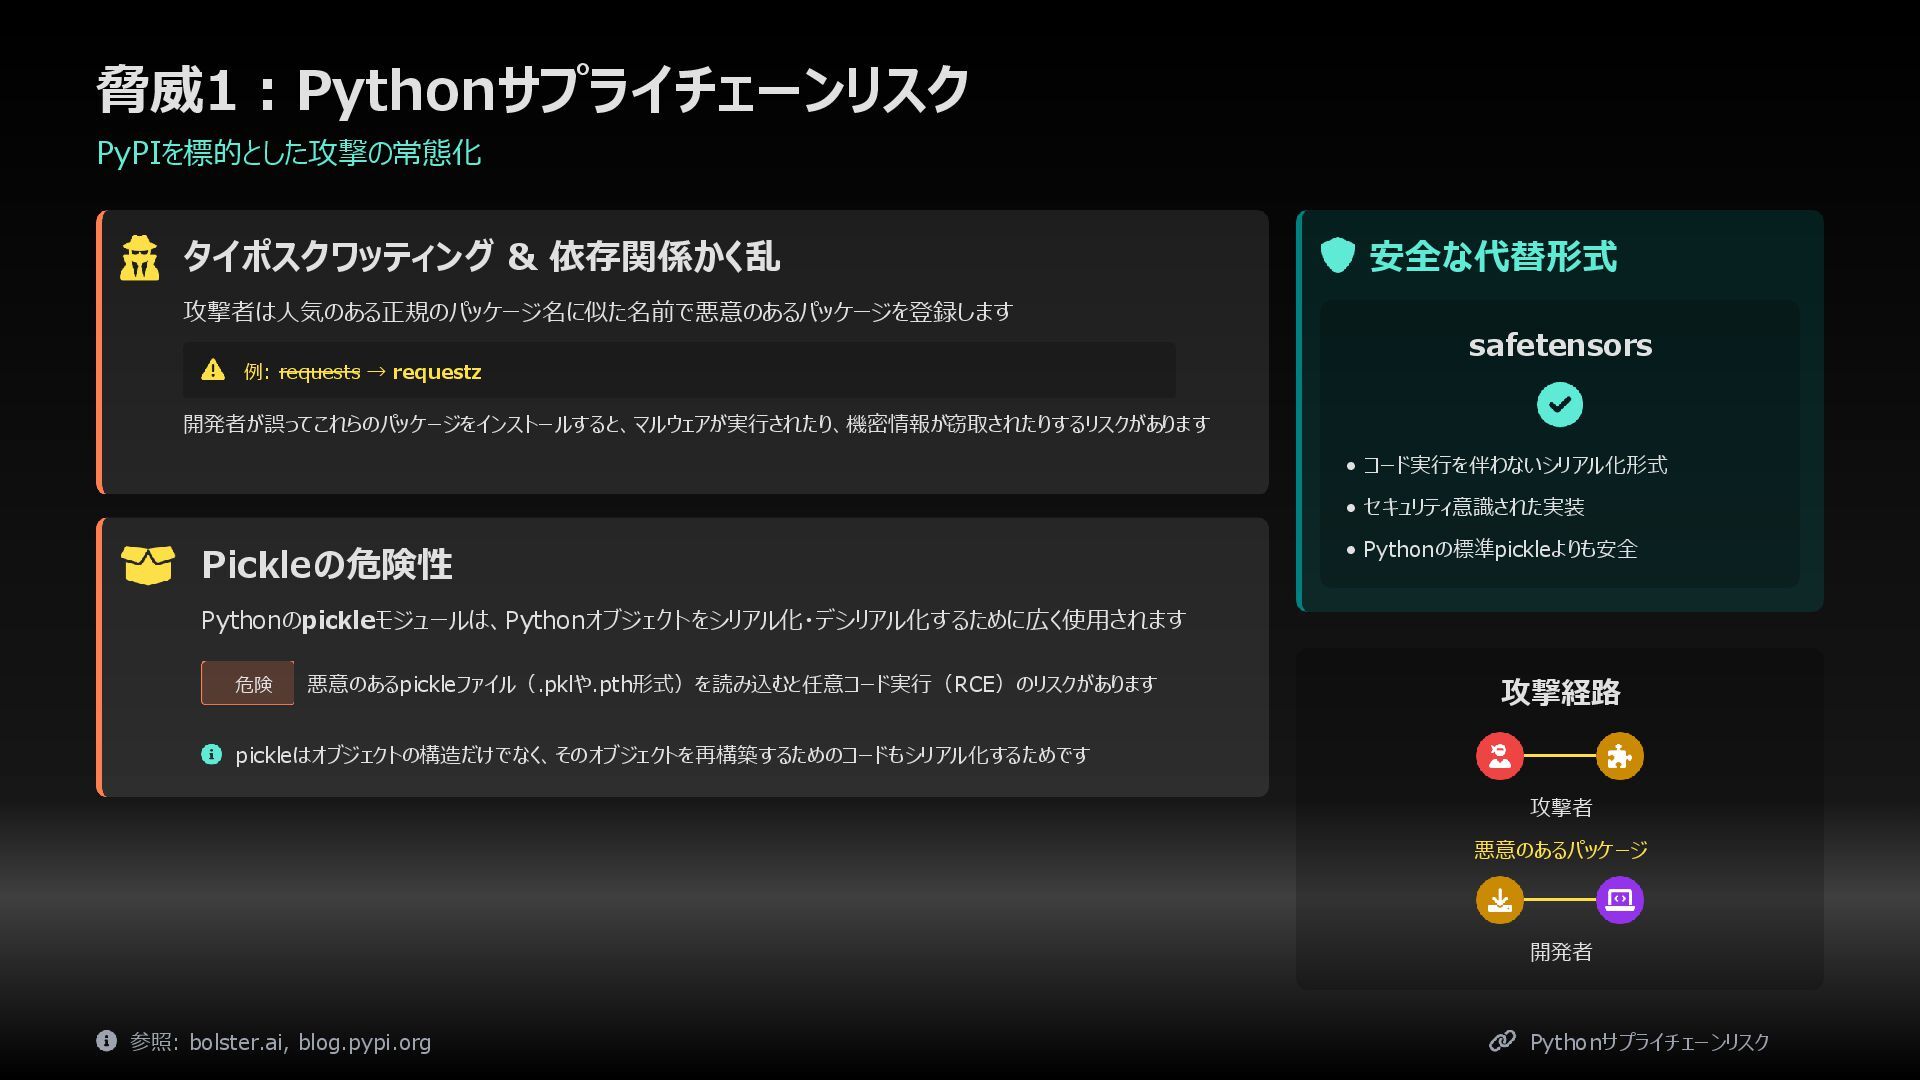Viewport: 1920px width, 1080px height.
Task: Click the requestz example text
Action: tap(436, 371)
